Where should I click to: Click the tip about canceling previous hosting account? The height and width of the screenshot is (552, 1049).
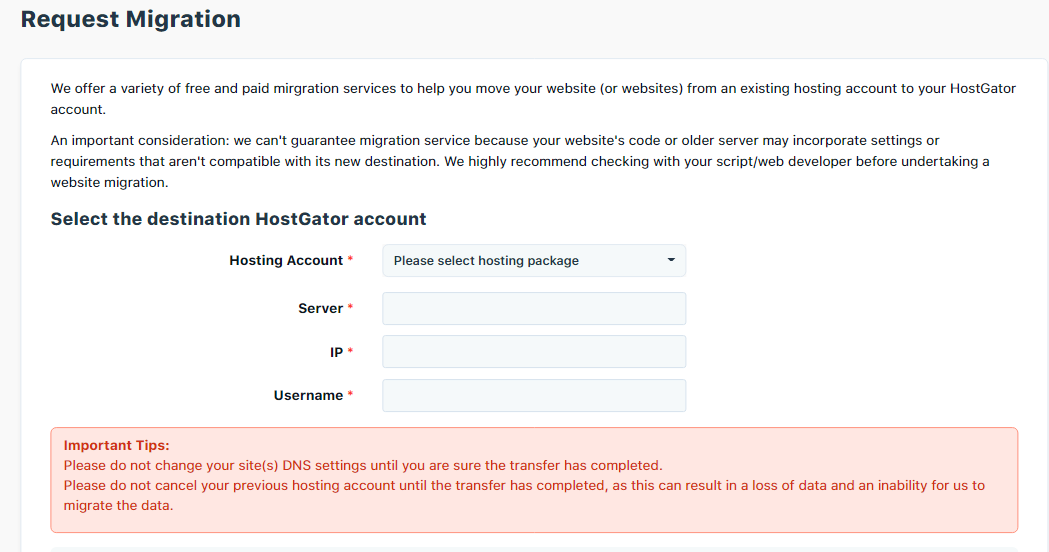tap(524, 495)
